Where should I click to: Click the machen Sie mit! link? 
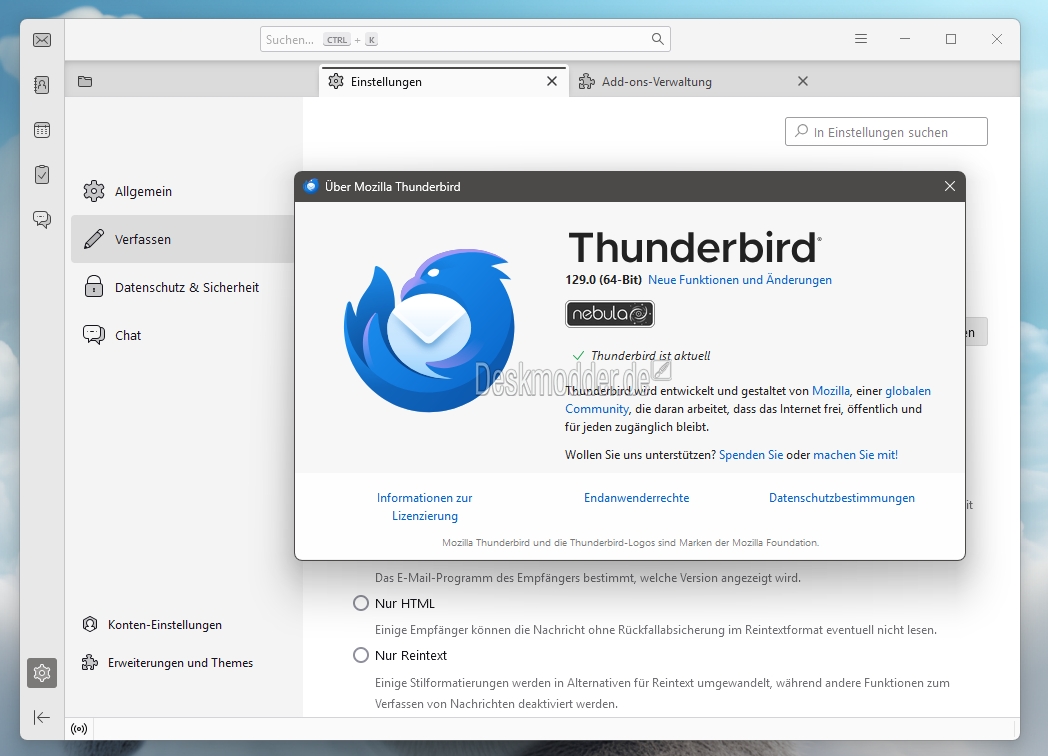856,455
